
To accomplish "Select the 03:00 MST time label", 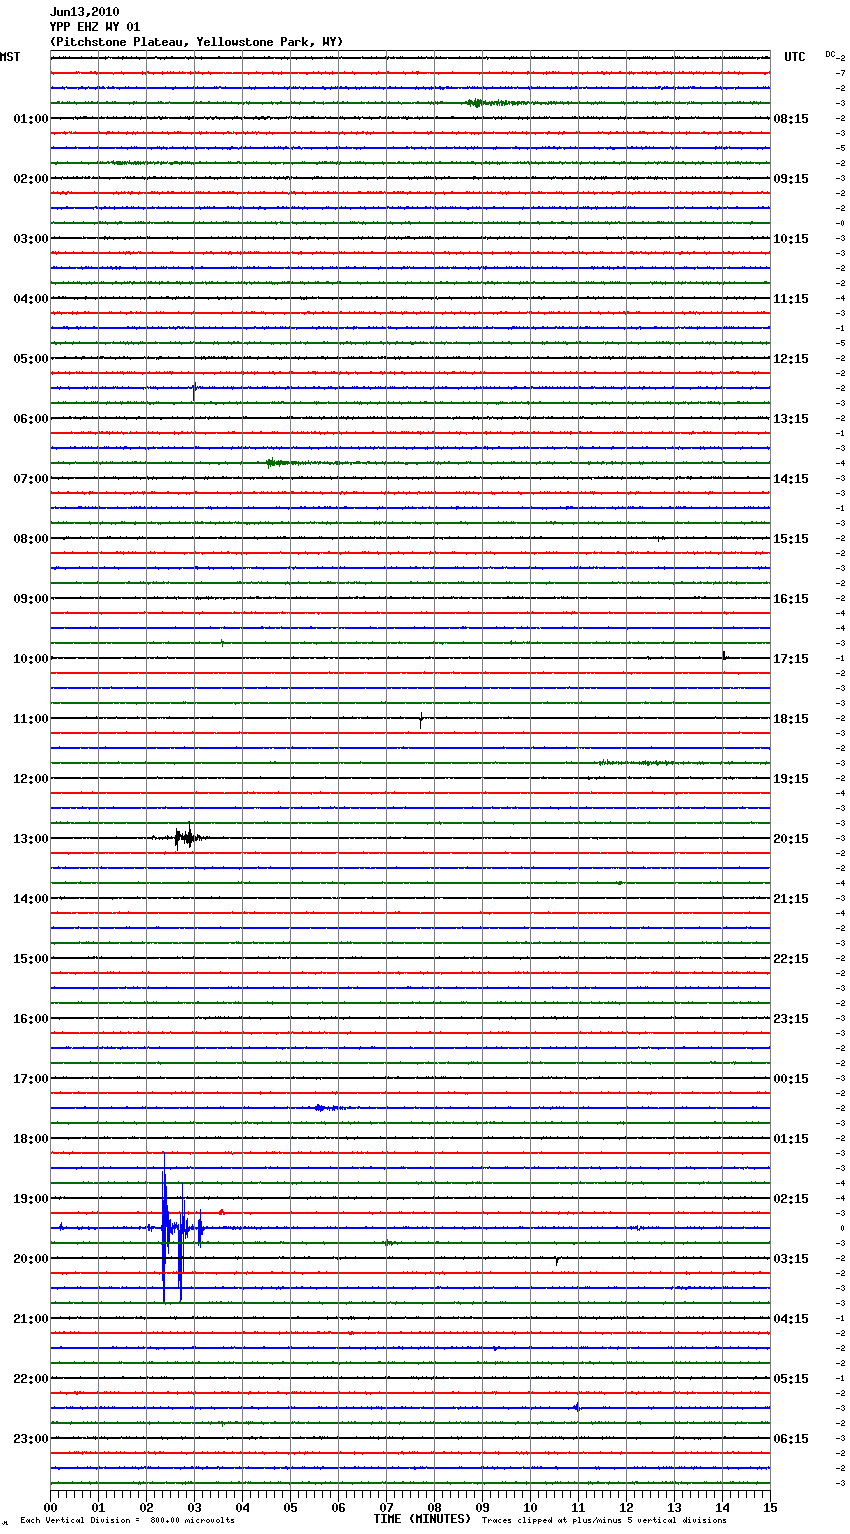I will pyautogui.click(x=31, y=239).
